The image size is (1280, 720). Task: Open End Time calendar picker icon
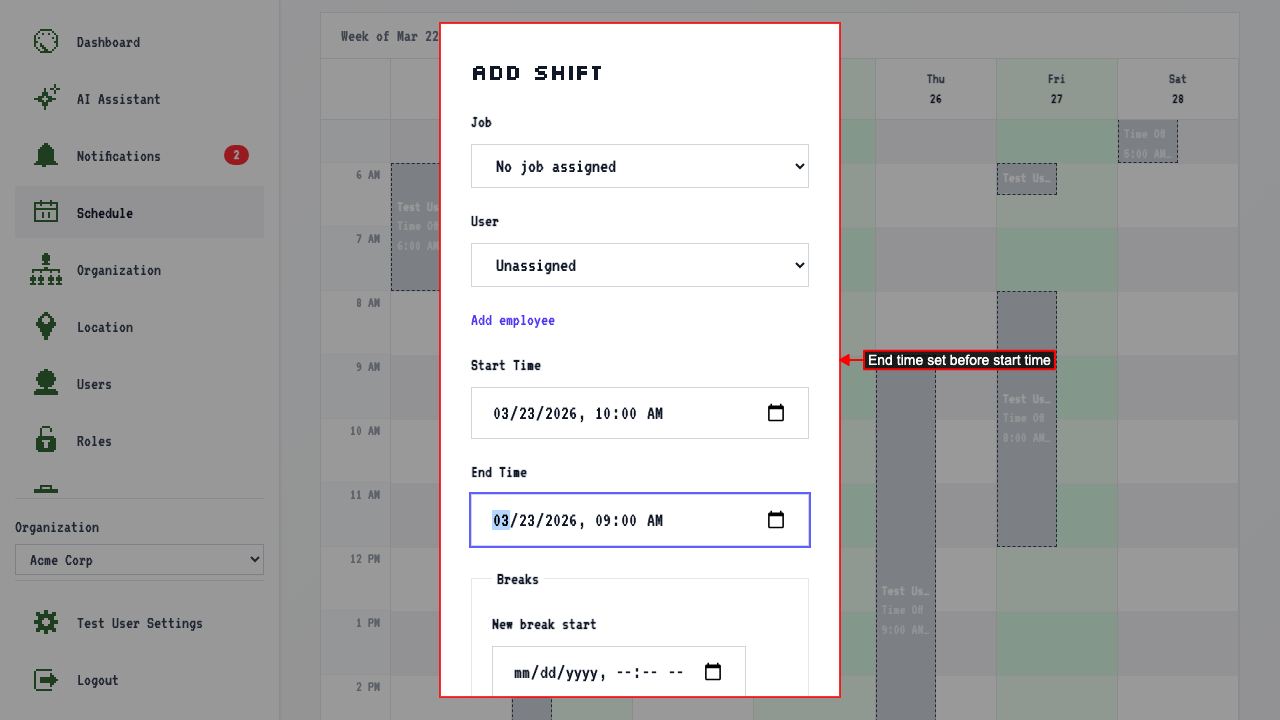[776, 520]
